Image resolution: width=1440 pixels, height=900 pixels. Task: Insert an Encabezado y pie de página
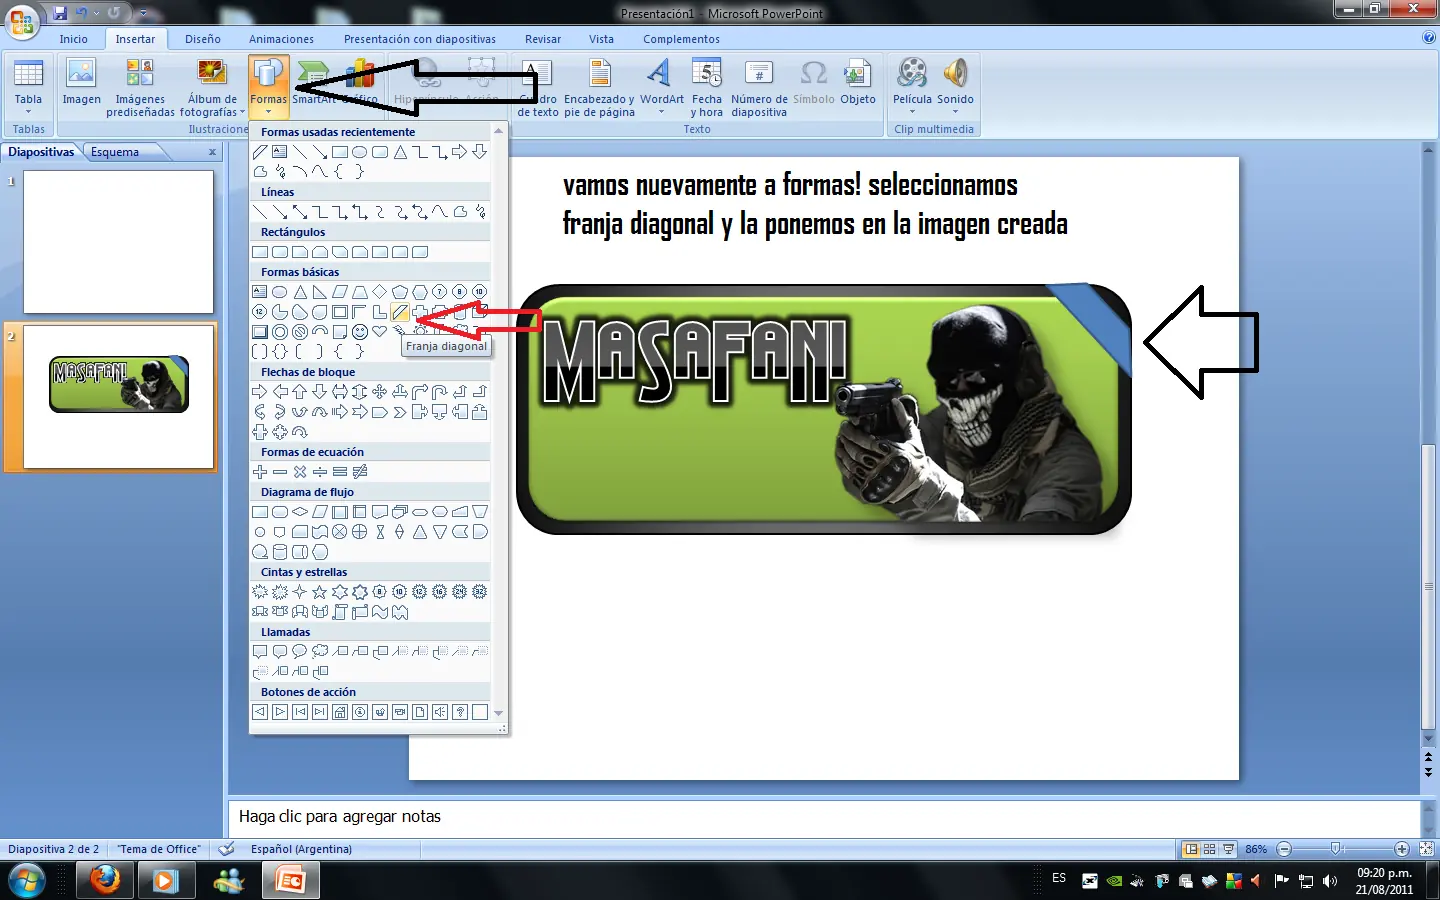(x=599, y=87)
